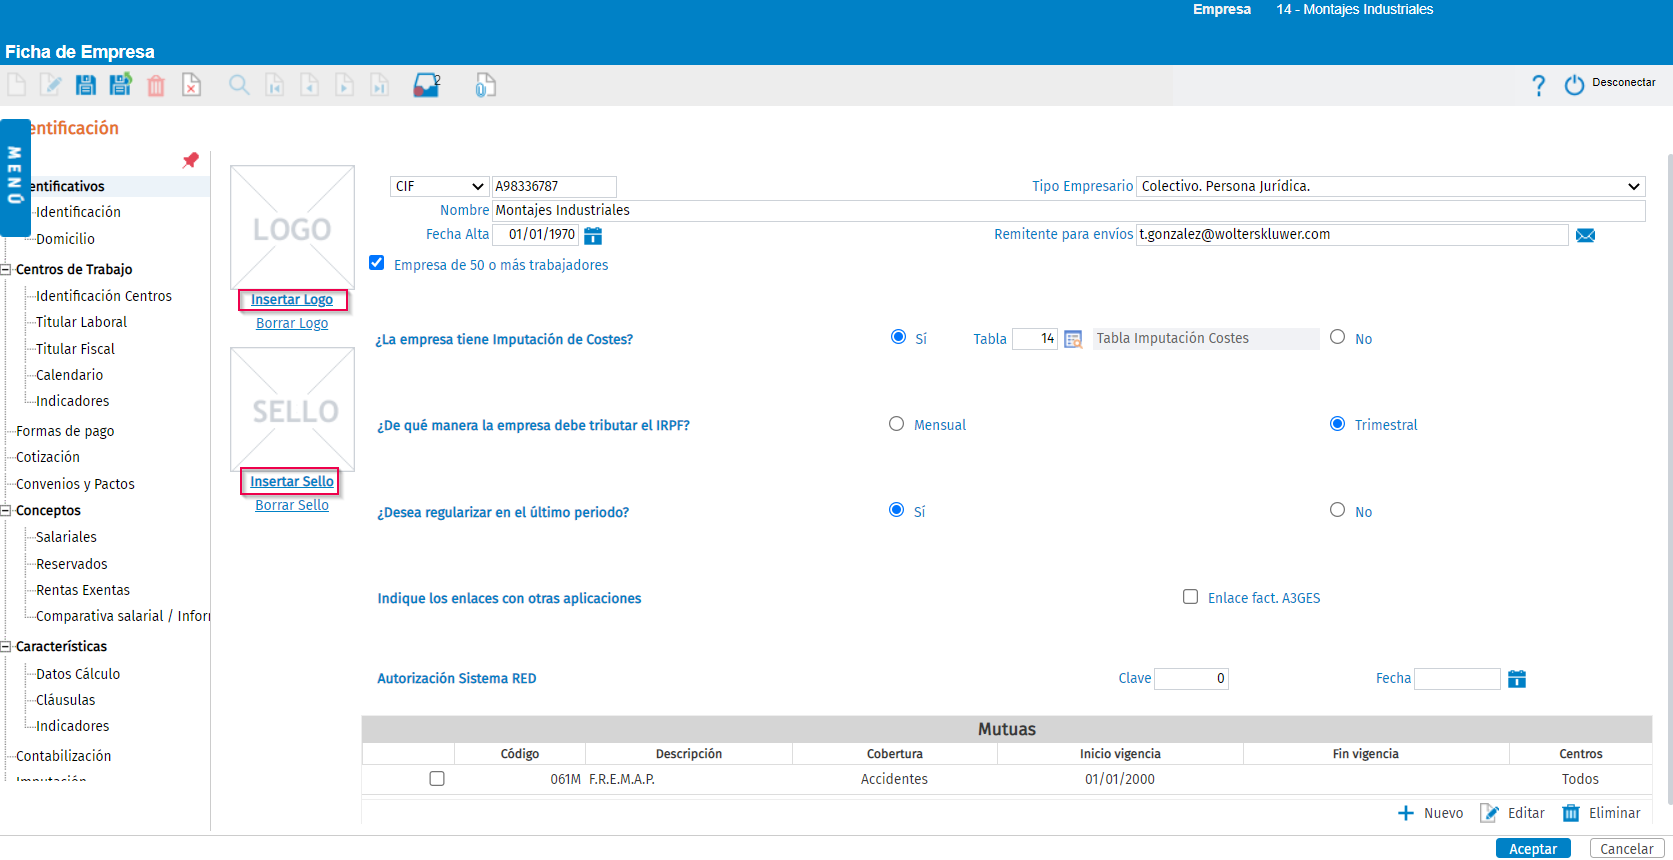
Task: Select Trimestral IRPF taxation option
Action: point(1337,424)
